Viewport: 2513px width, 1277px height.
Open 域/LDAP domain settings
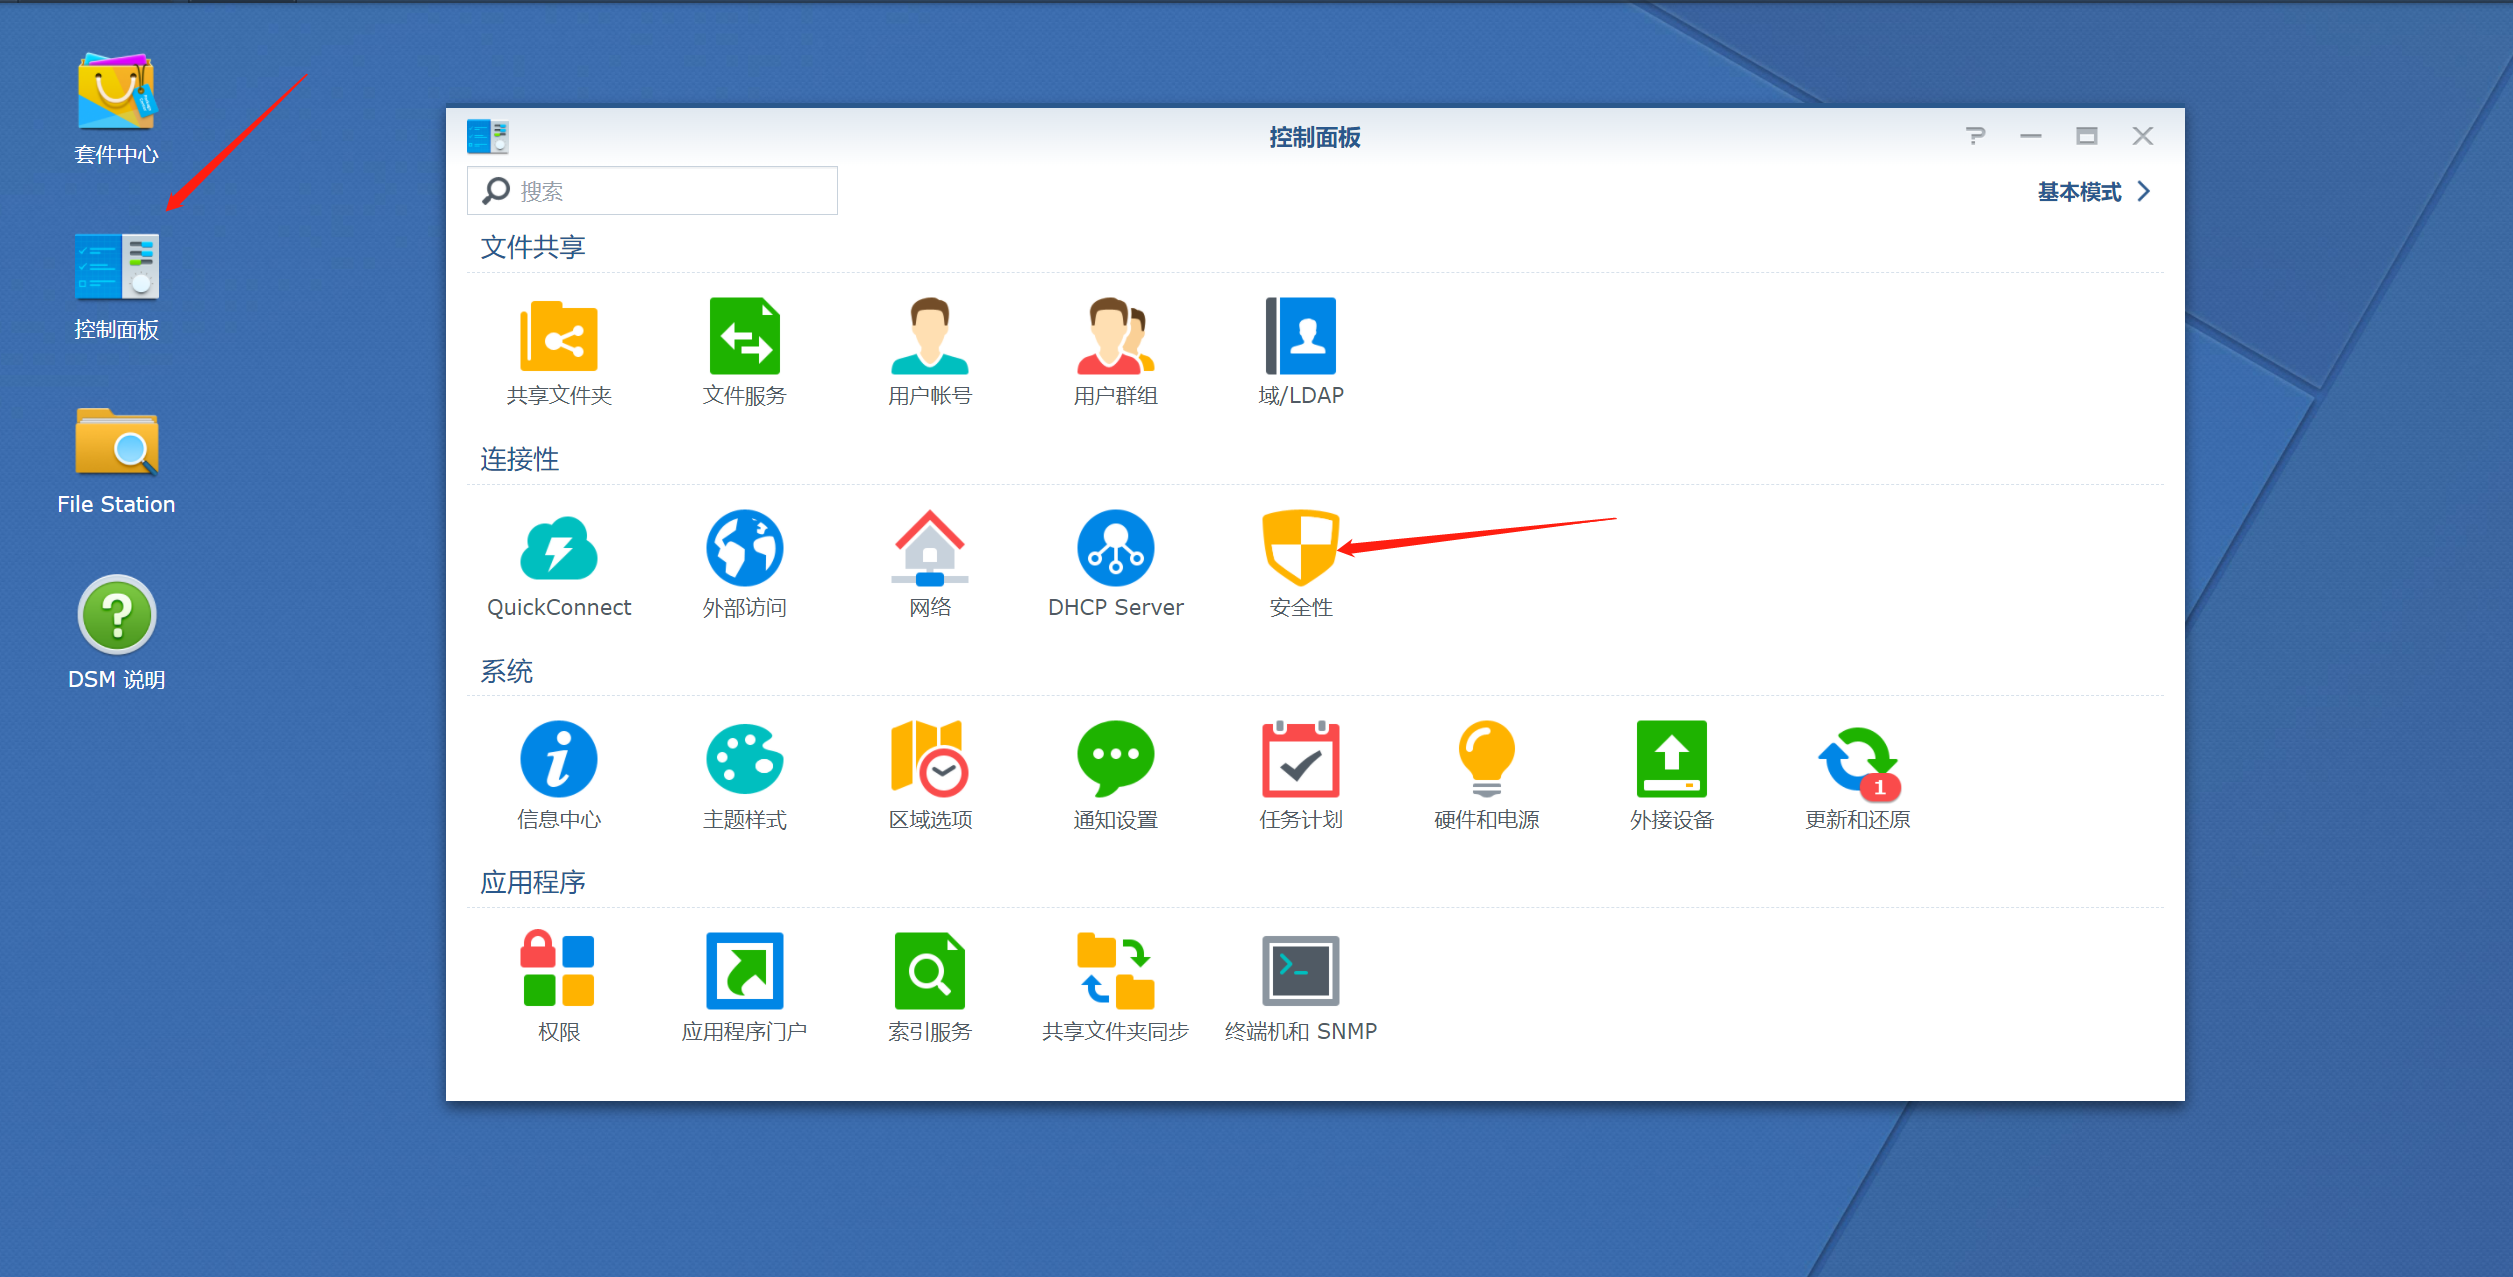pos(1299,337)
